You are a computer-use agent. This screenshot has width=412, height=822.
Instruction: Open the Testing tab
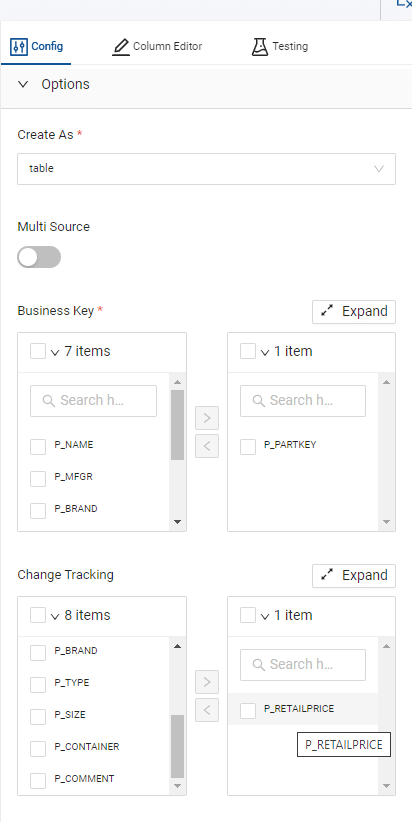click(279, 46)
